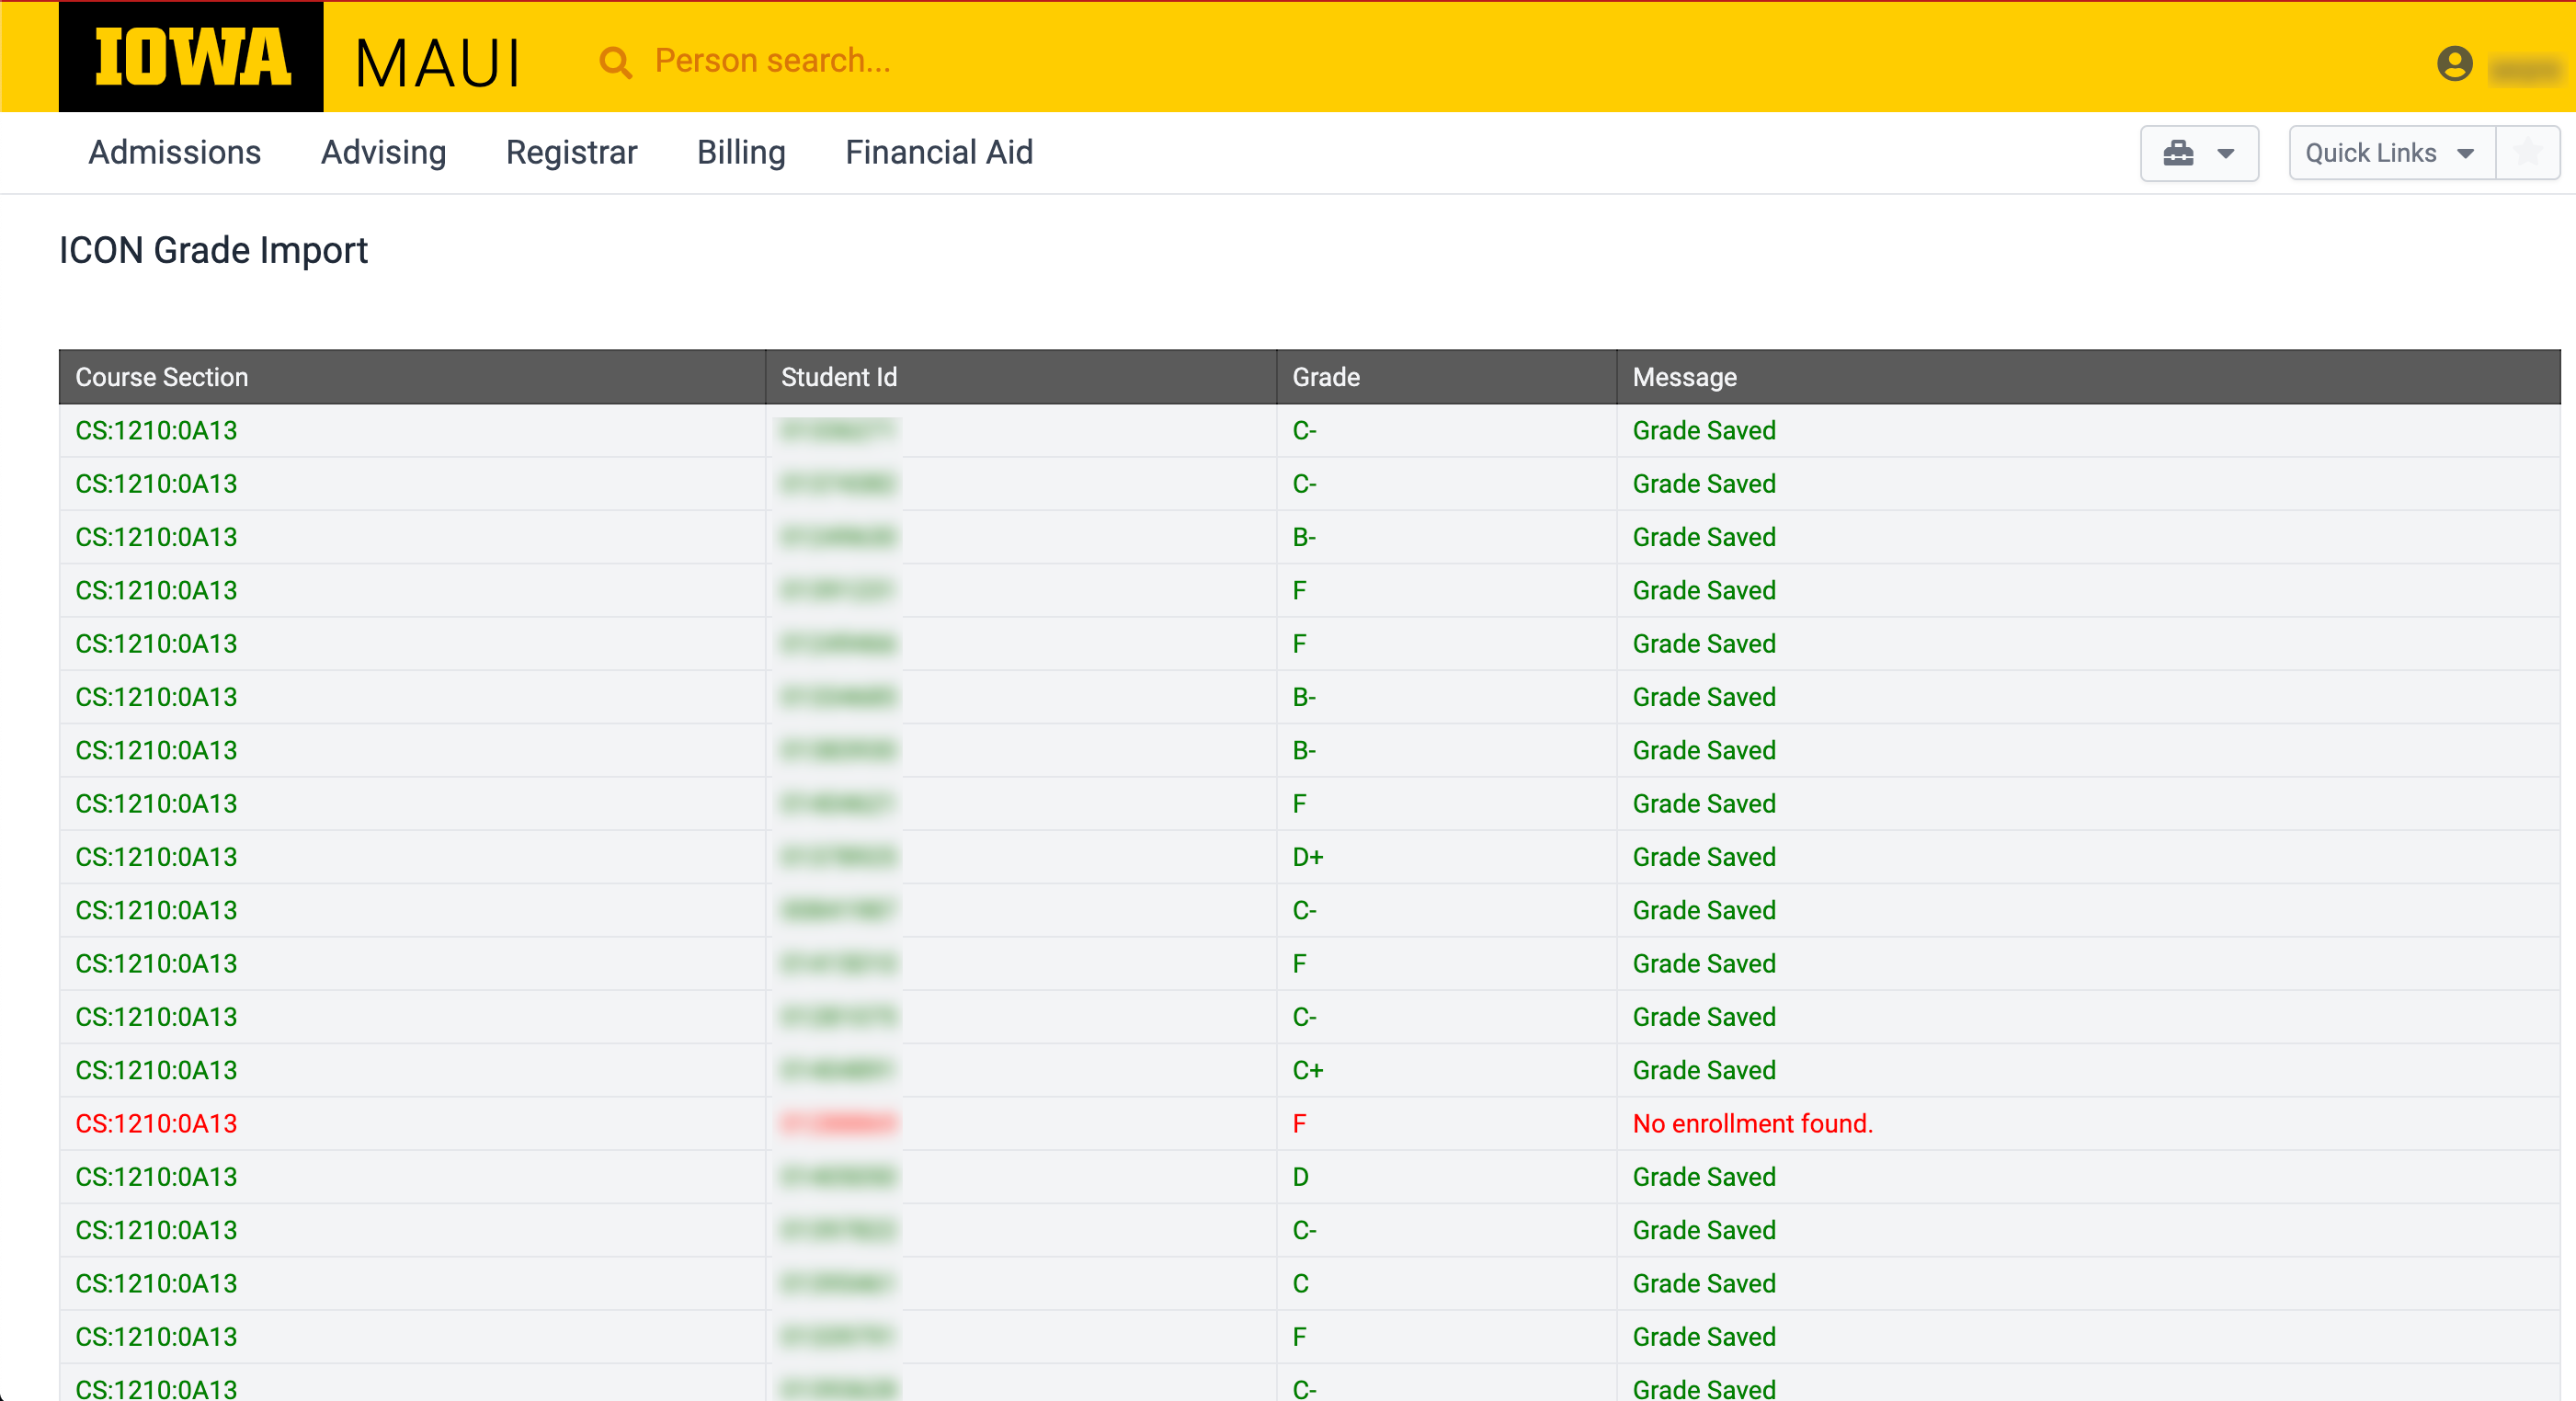Click the ICON Grade Import heading
The image size is (2576, 1401).
[x=213, y=250]
